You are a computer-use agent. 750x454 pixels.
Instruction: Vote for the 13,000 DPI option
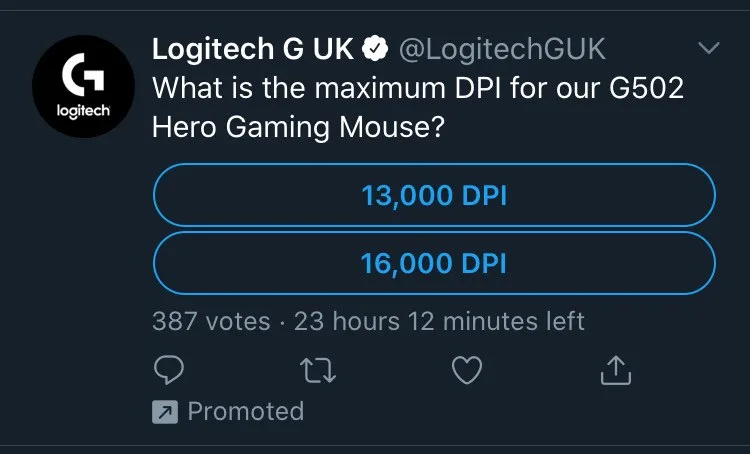(x=434, y=196)
